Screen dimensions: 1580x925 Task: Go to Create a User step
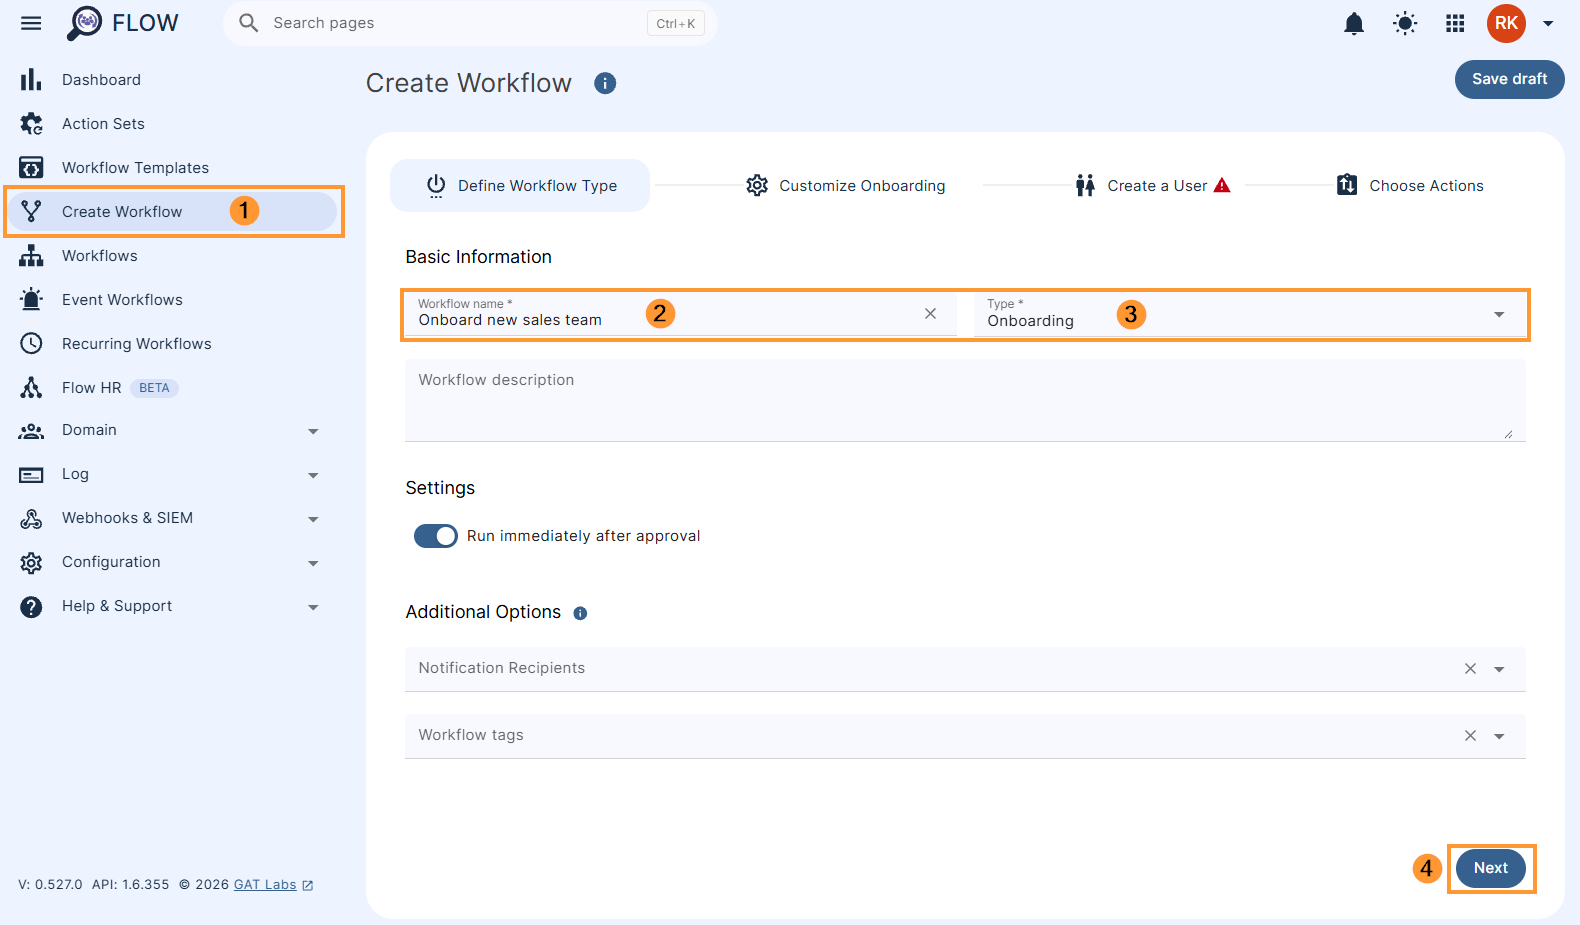click(x=1153, y=185)
